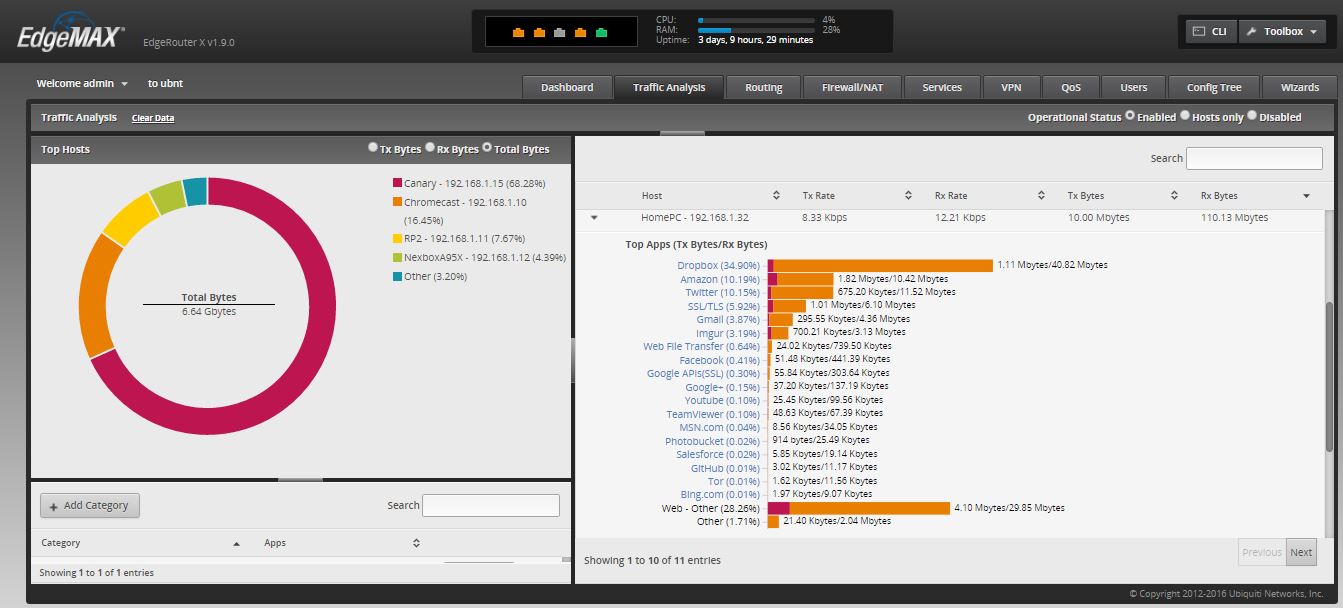
Task: Click the first orange Ethernet port icon
Action: [518, 33]
